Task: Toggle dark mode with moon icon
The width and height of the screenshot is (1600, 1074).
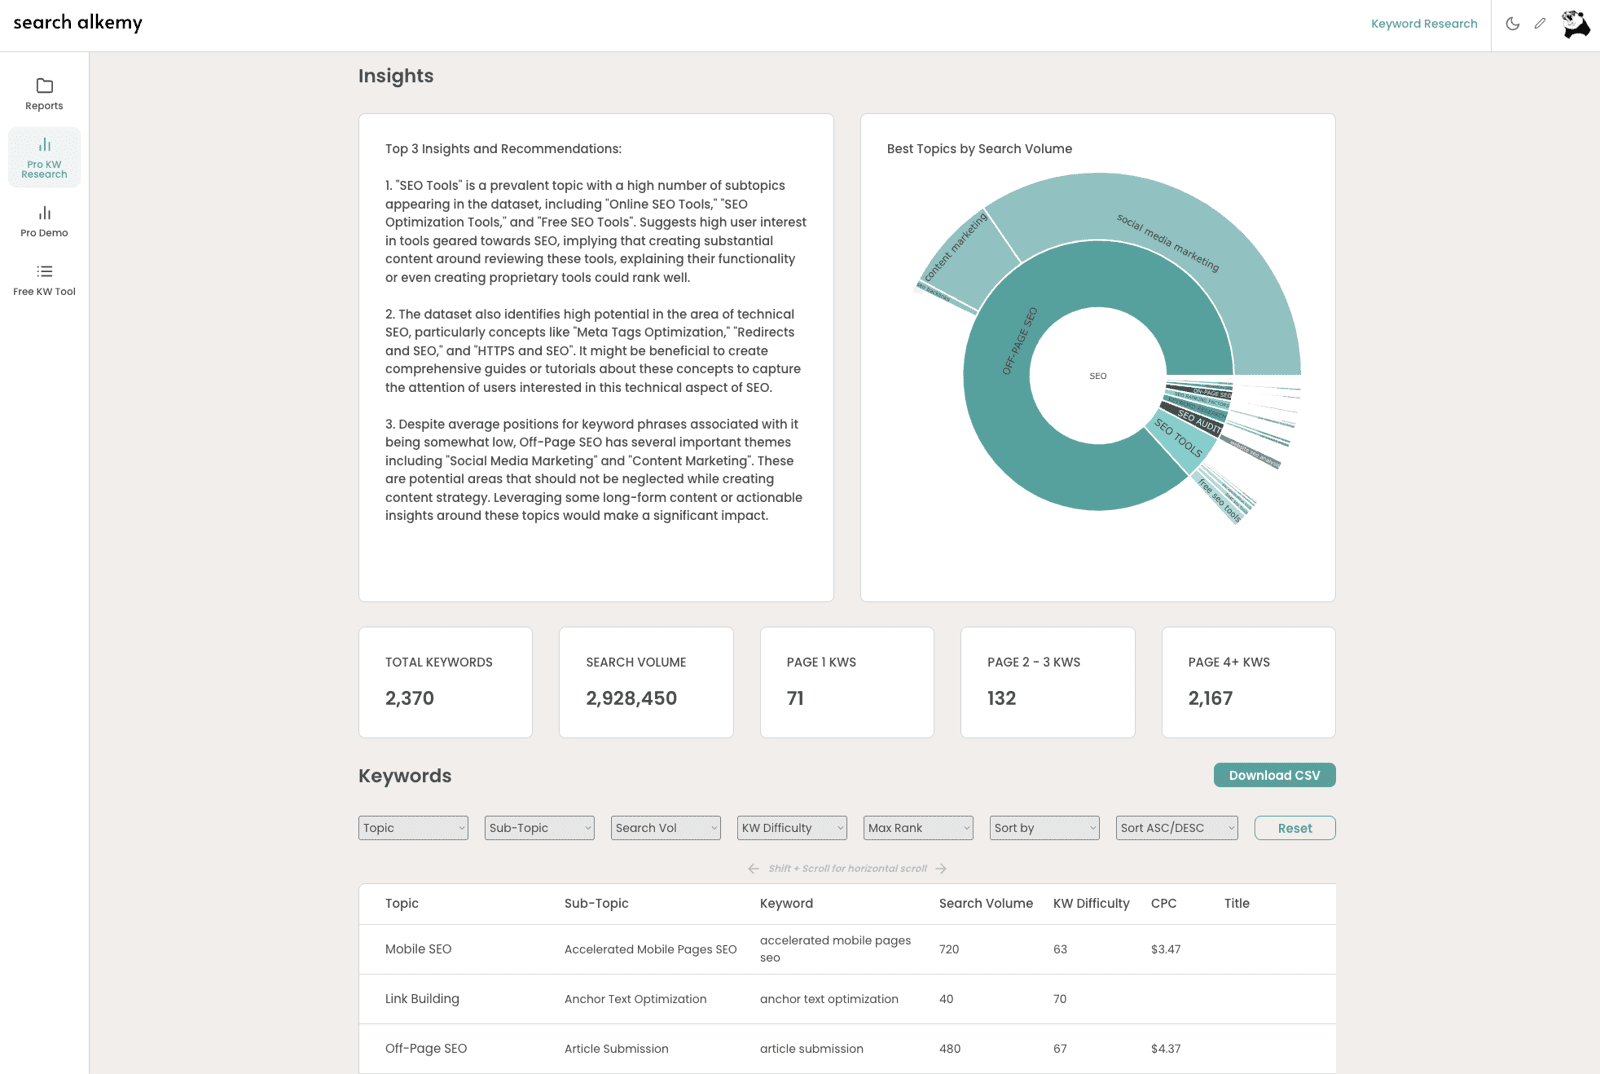Action: 1512,24
